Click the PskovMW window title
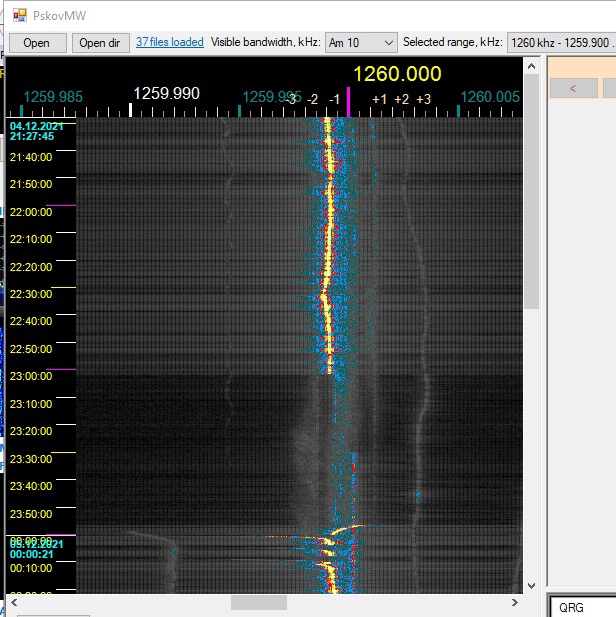 pyautogui.click(x=59, y=16)
